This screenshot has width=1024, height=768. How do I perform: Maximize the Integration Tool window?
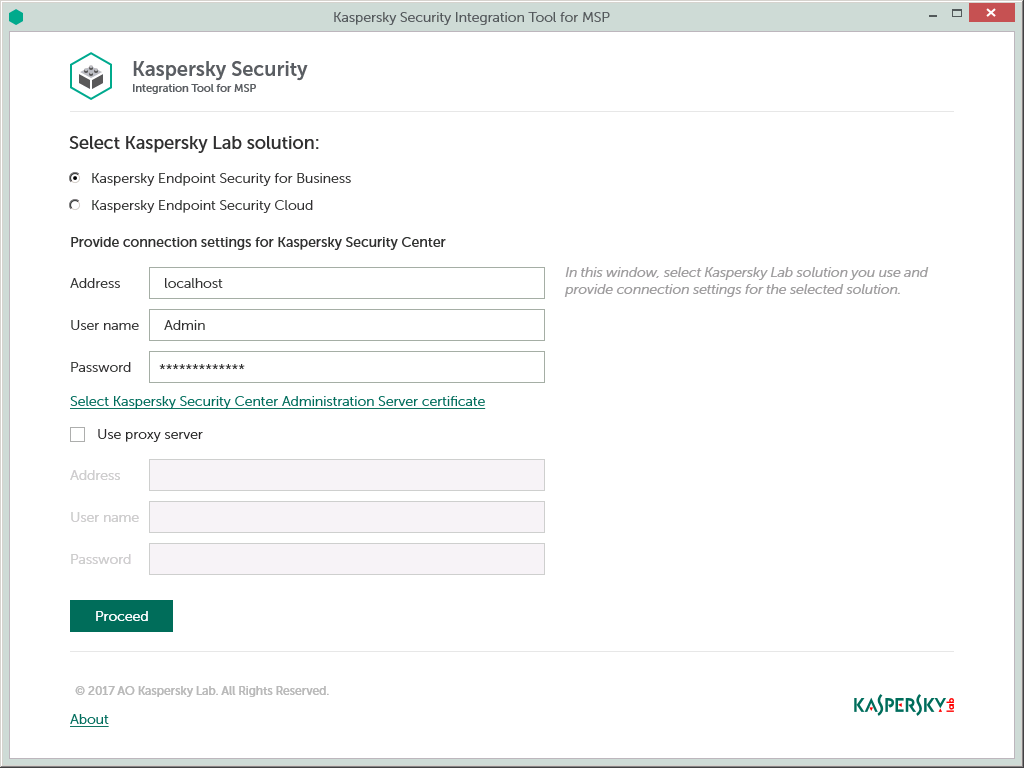click(x=957, y=12)
